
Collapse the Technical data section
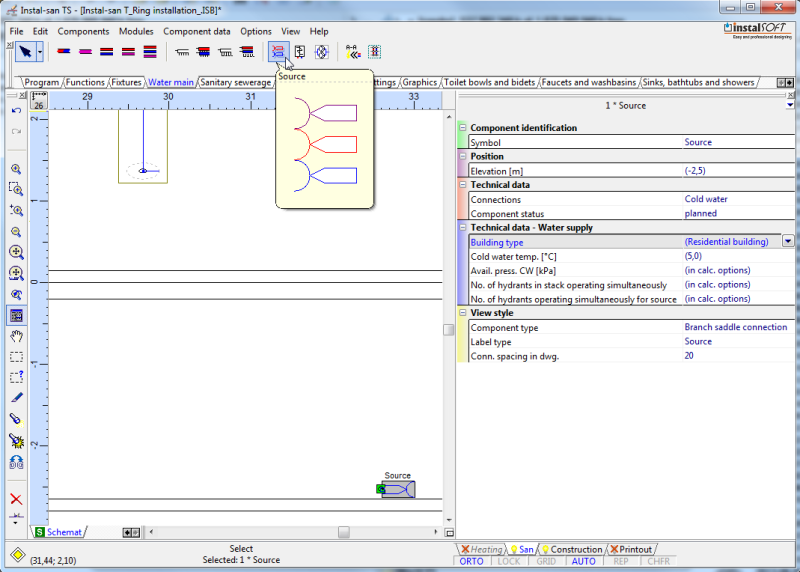(x=463, y=184)
